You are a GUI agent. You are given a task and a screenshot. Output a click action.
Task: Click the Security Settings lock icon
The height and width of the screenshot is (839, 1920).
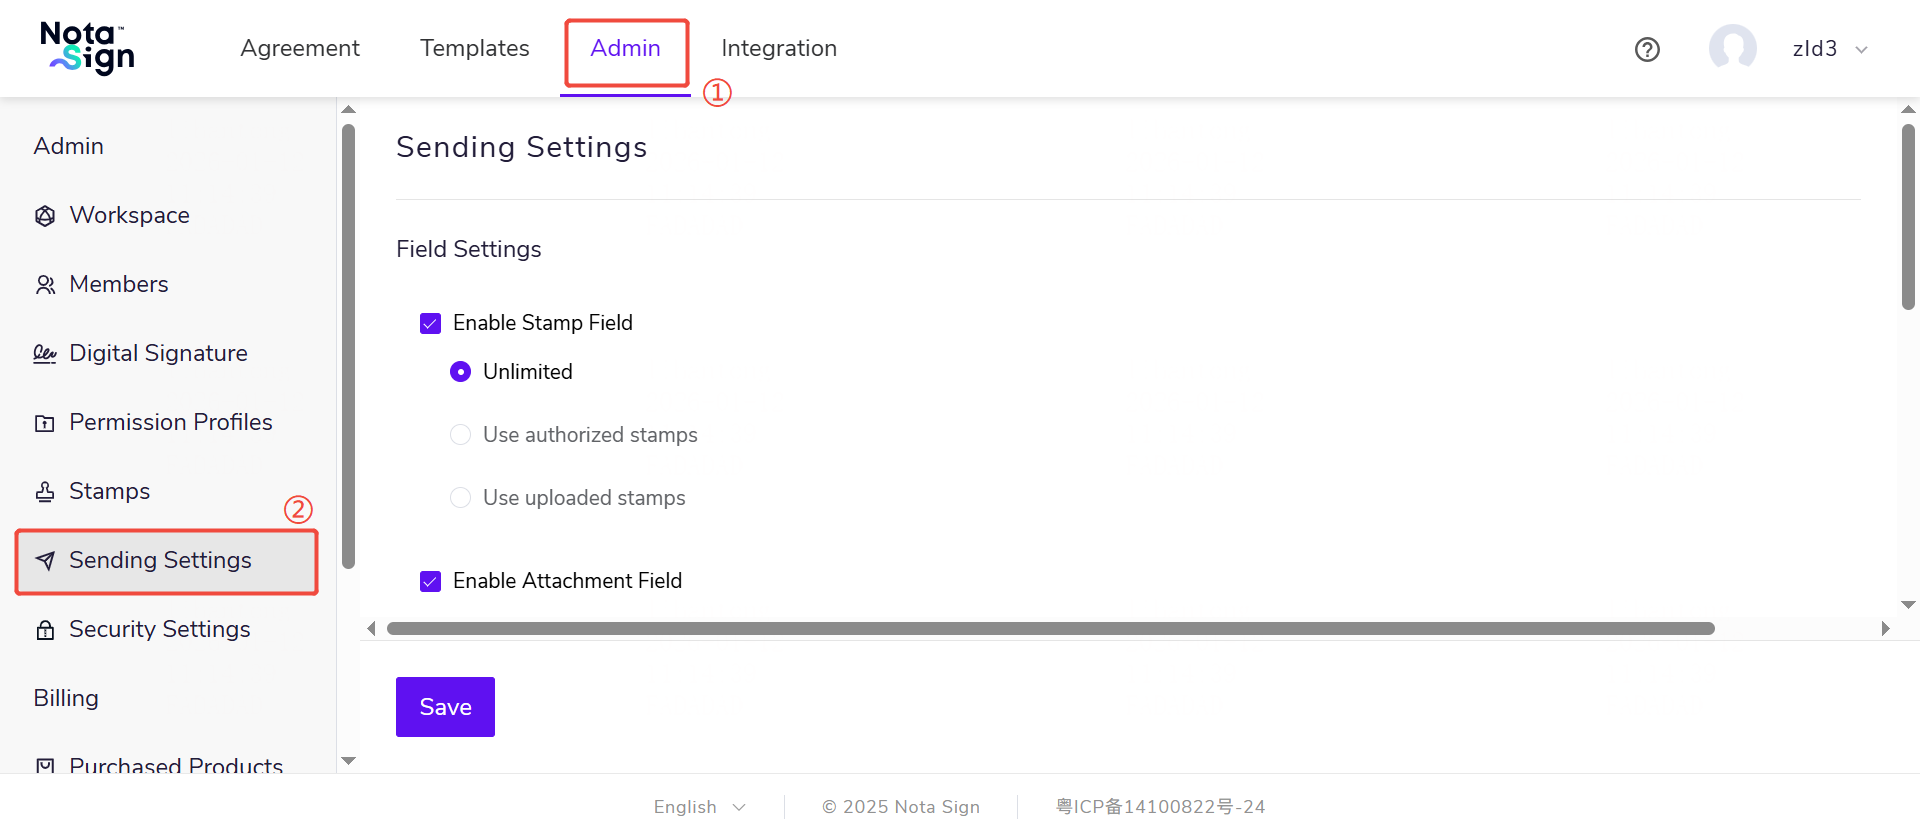(45, 630)
